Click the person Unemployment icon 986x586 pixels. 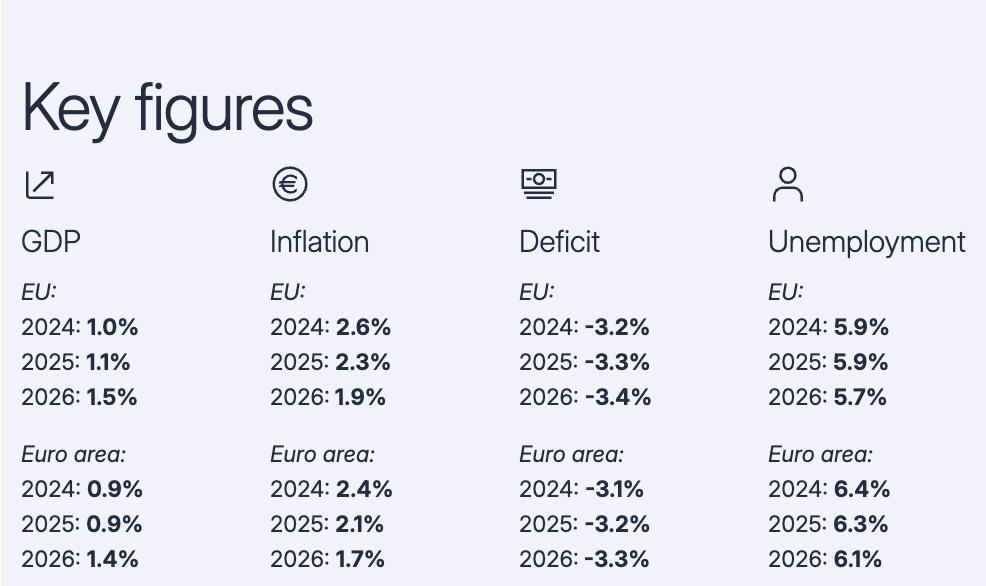[x=787, y=185]
